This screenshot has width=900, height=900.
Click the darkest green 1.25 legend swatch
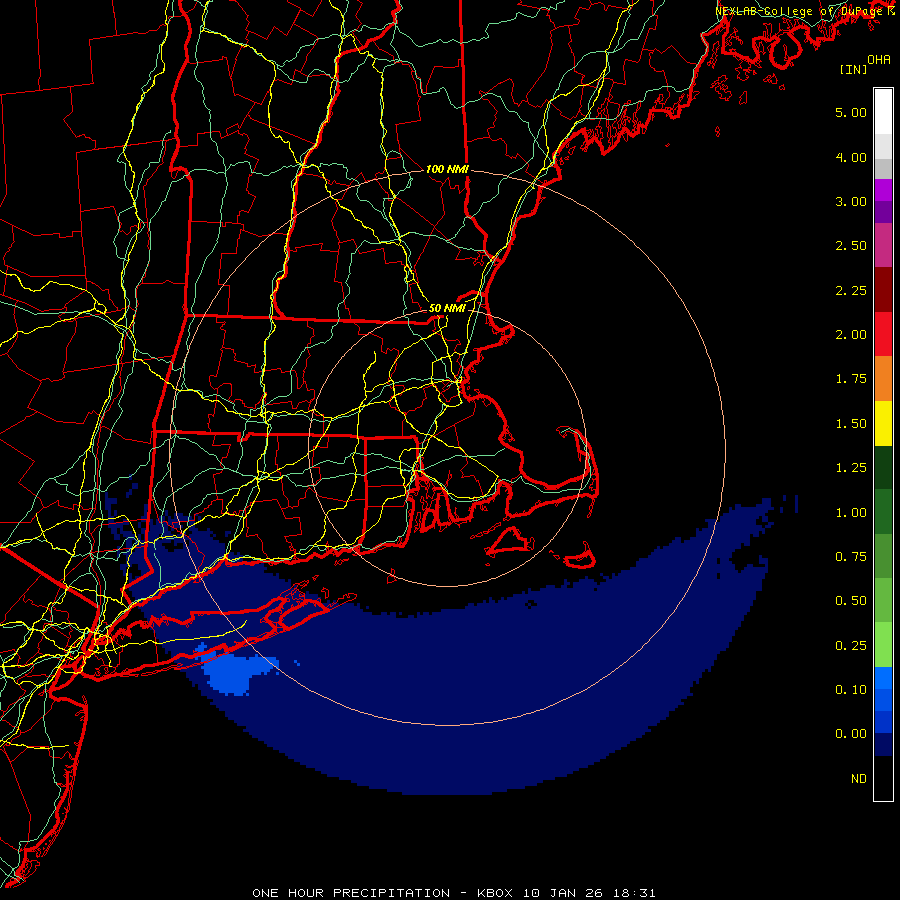(883, 467)
